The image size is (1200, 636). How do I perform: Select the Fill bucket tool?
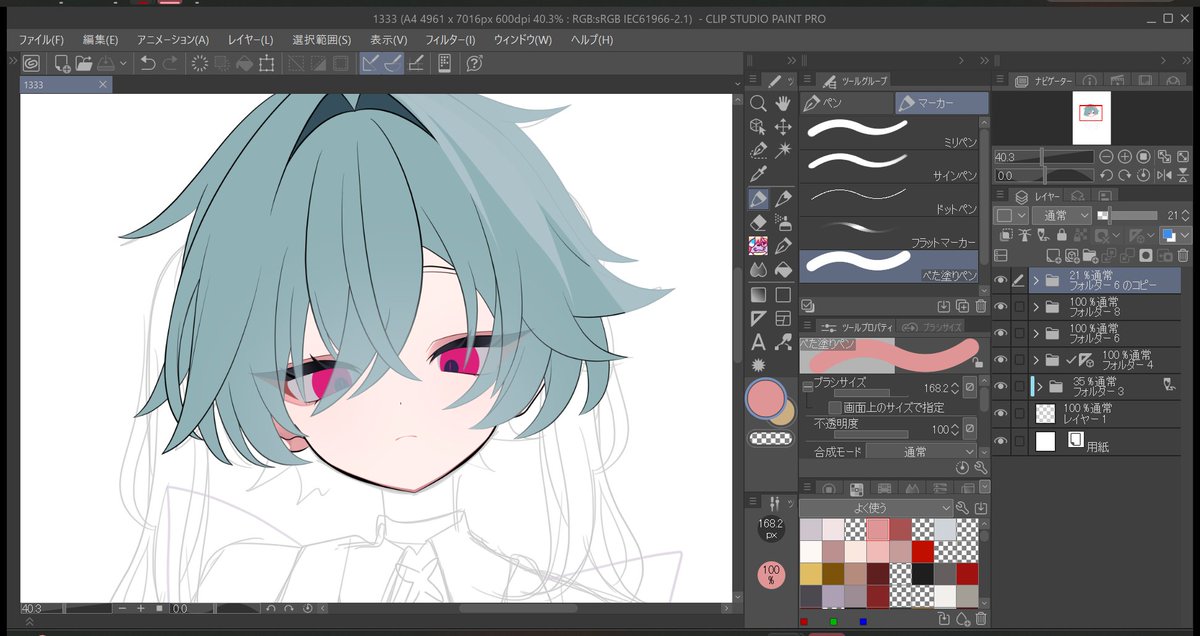(x=783, y=270)
